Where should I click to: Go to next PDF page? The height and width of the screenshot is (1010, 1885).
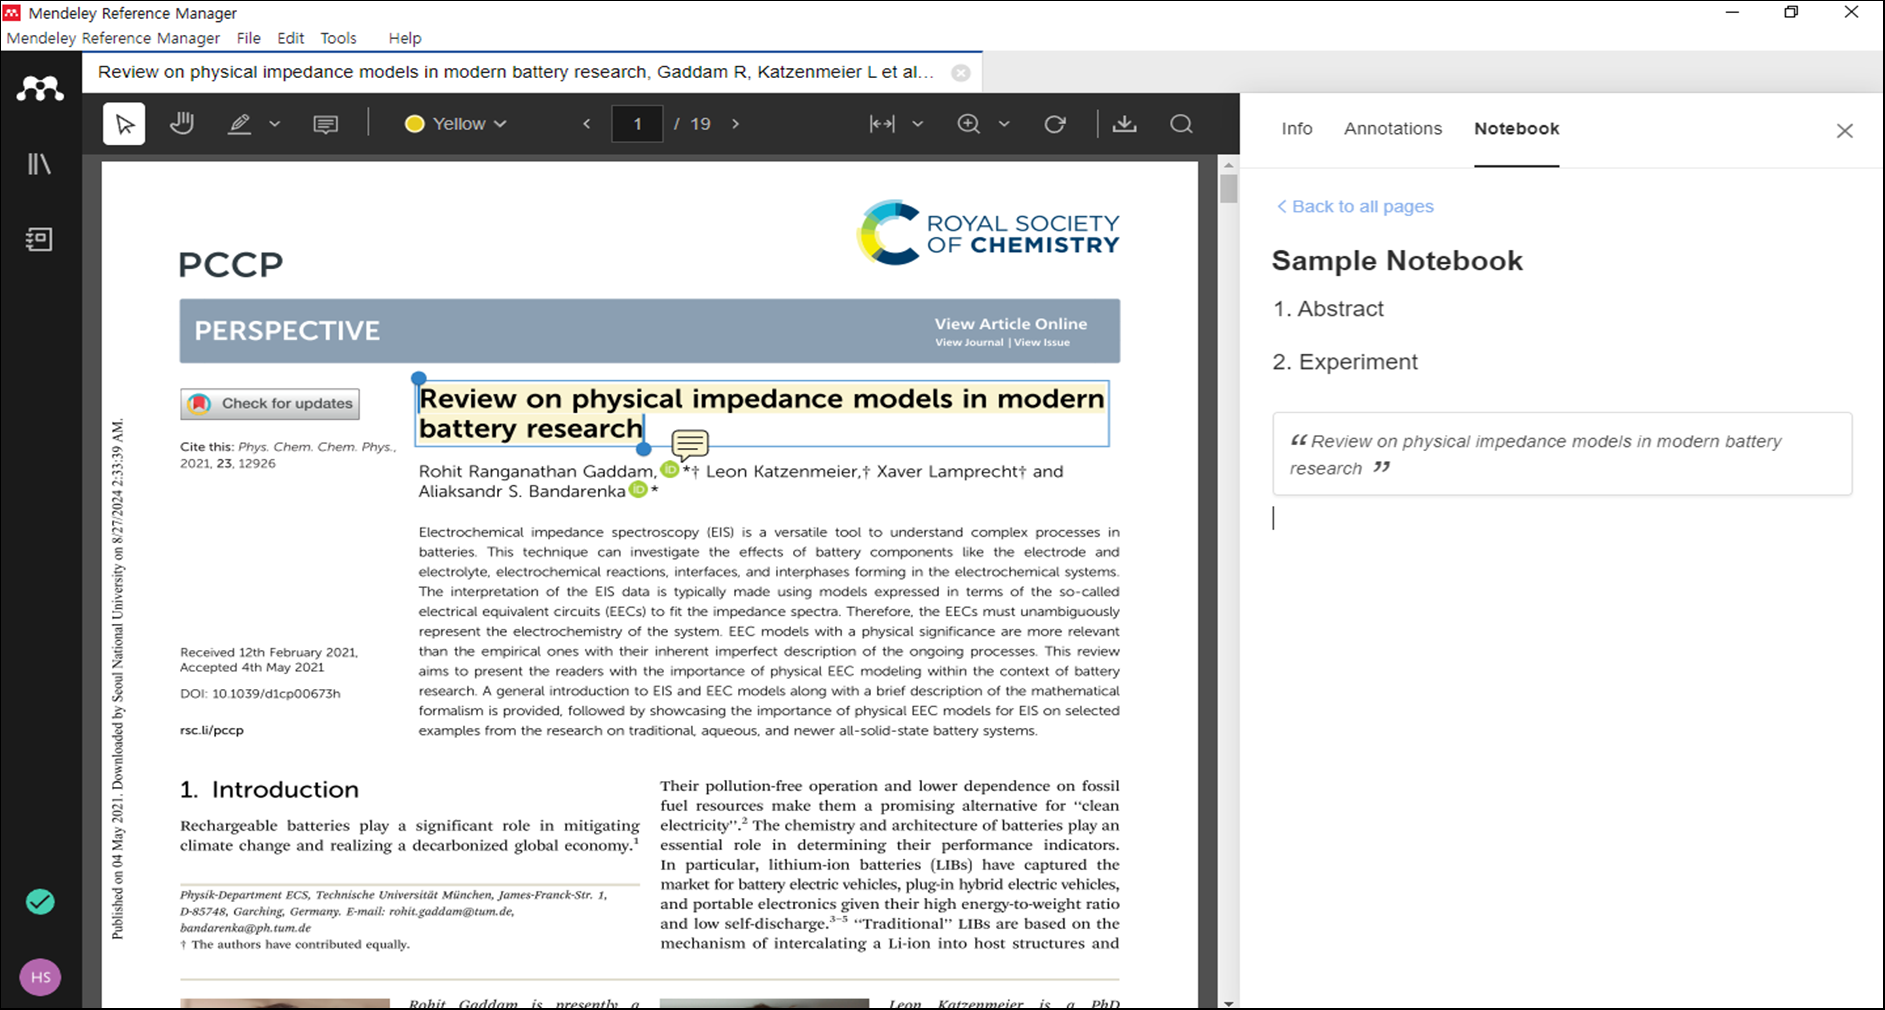click(x=735, y=124)
